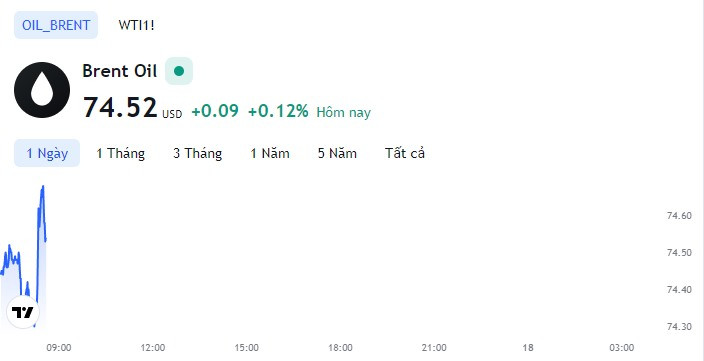This screenshot has height=361, width=704.
Task: Select the OIL_BRENT symbol tab
Action: click(56, 25)
